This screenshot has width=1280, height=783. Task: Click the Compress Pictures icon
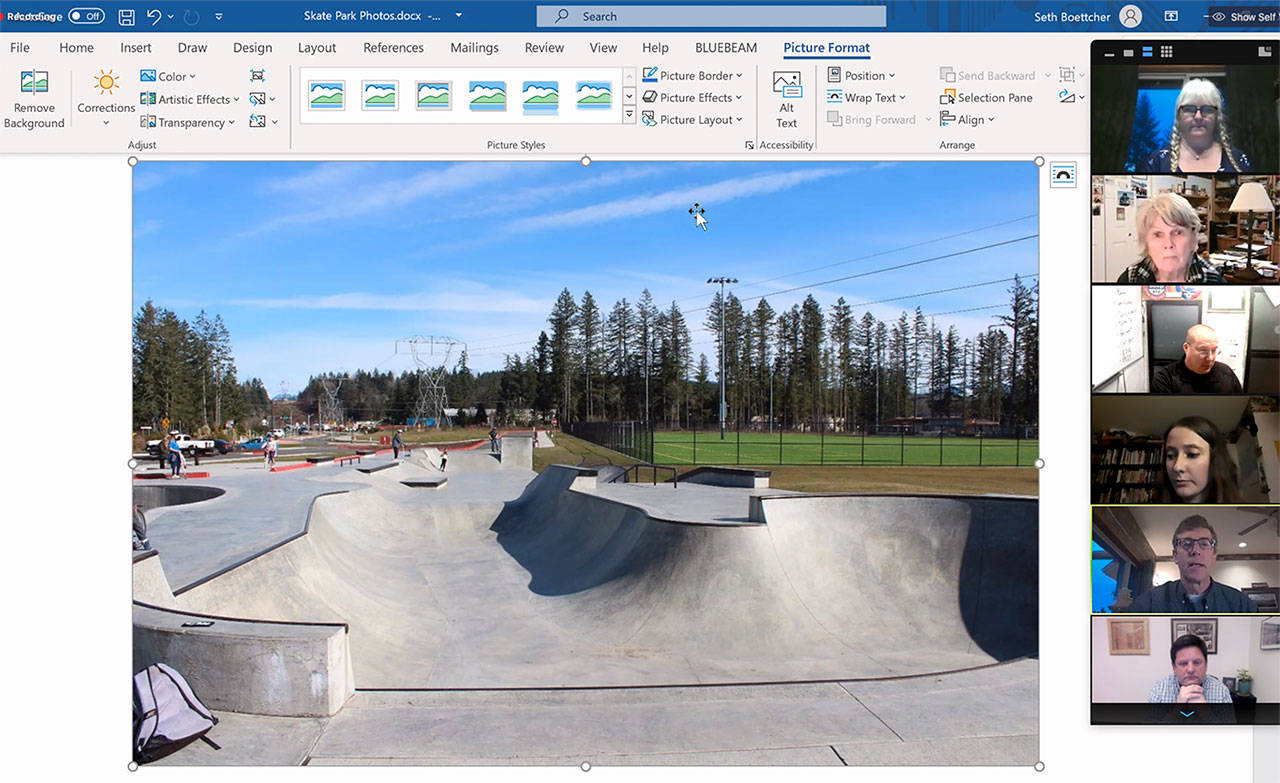[258, 76]
